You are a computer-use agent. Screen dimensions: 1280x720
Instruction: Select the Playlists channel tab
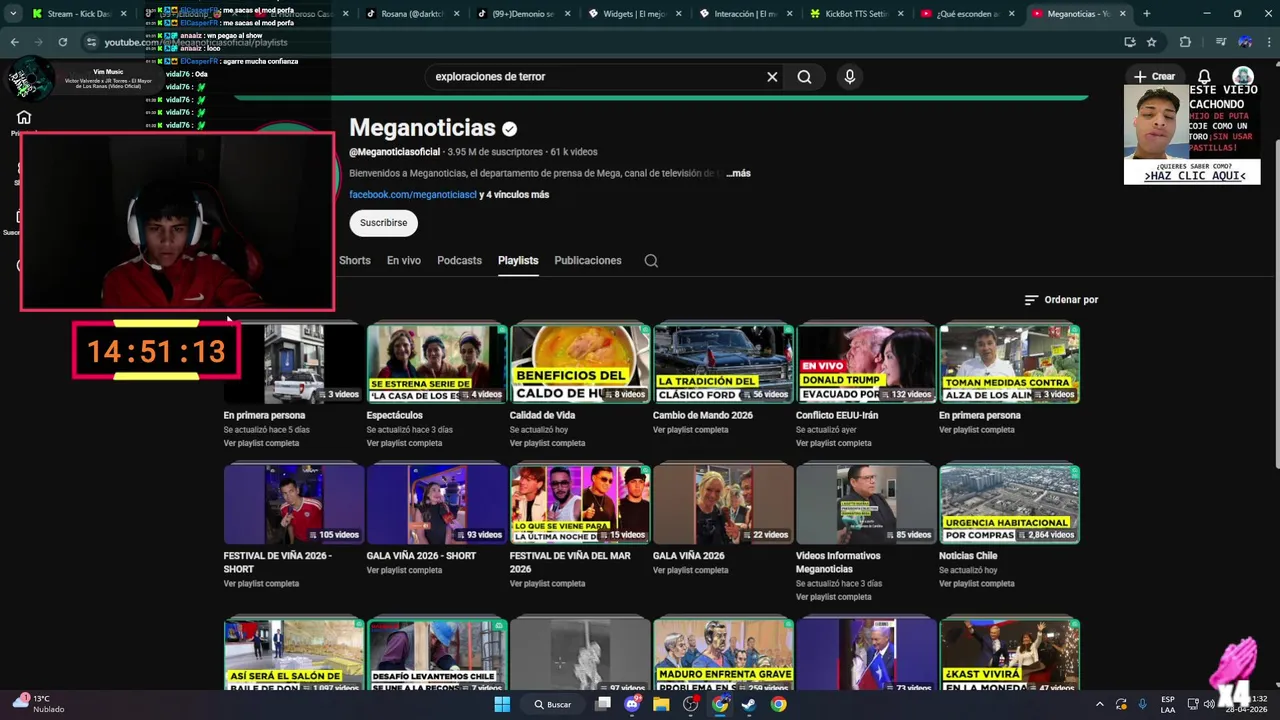pyautogui.click(x=518, y=261)
